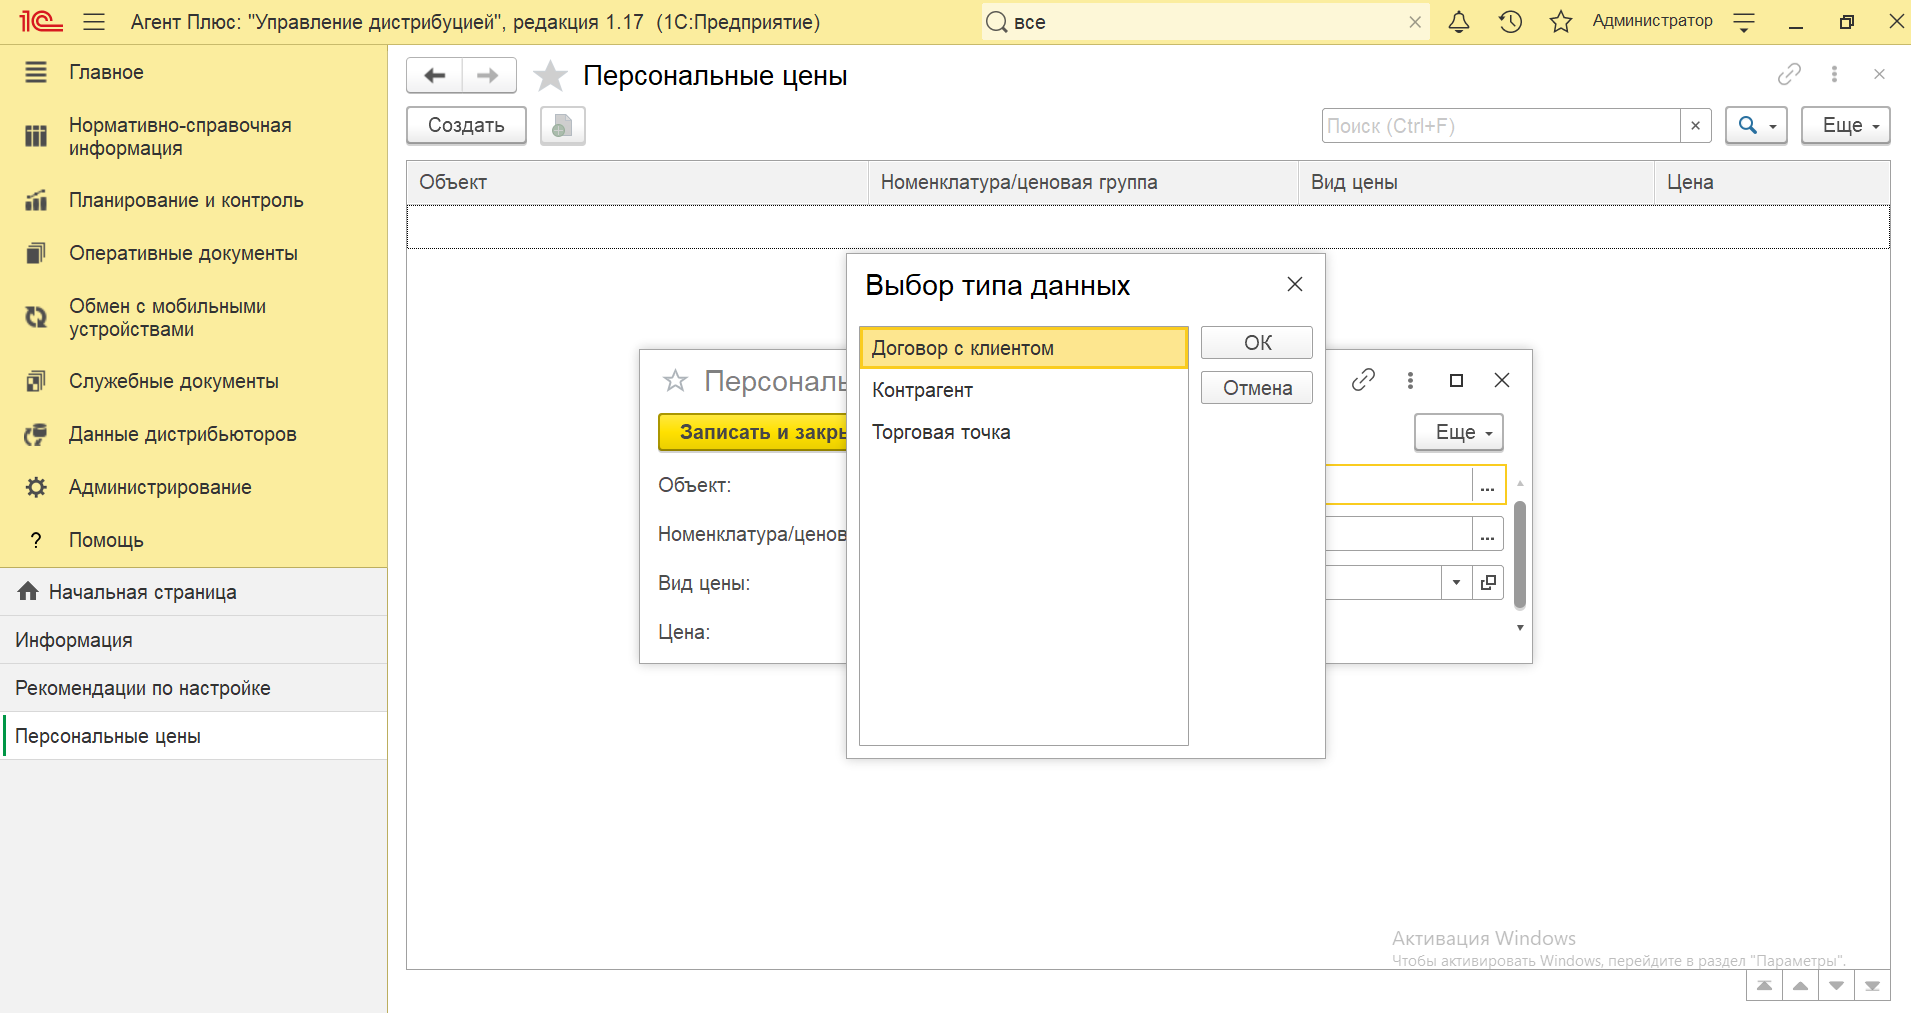Viewport: 1911px width, 1013px height.
Task: Sort by Объект column header
Action: 637,182
